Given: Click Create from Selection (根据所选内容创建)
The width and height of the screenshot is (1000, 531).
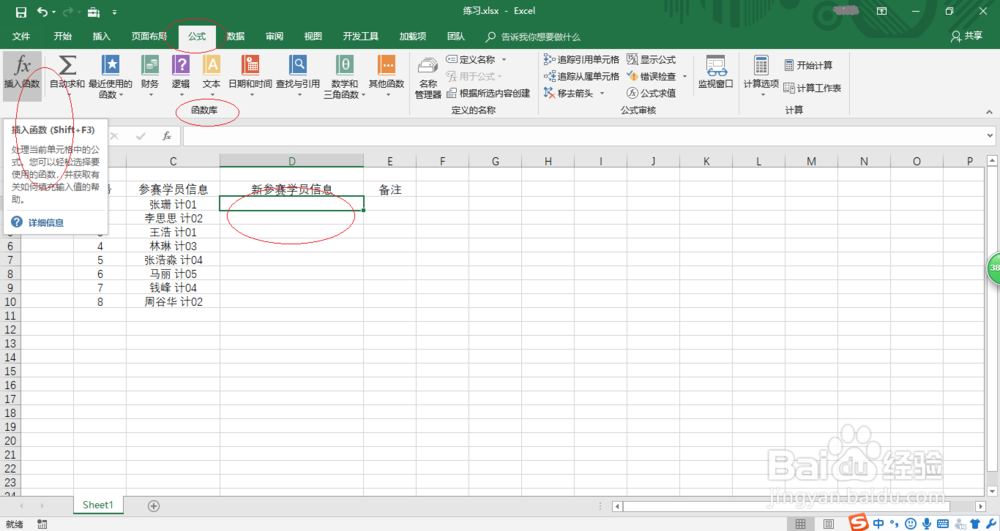Looking at the screenshot, I should (488, 93).
